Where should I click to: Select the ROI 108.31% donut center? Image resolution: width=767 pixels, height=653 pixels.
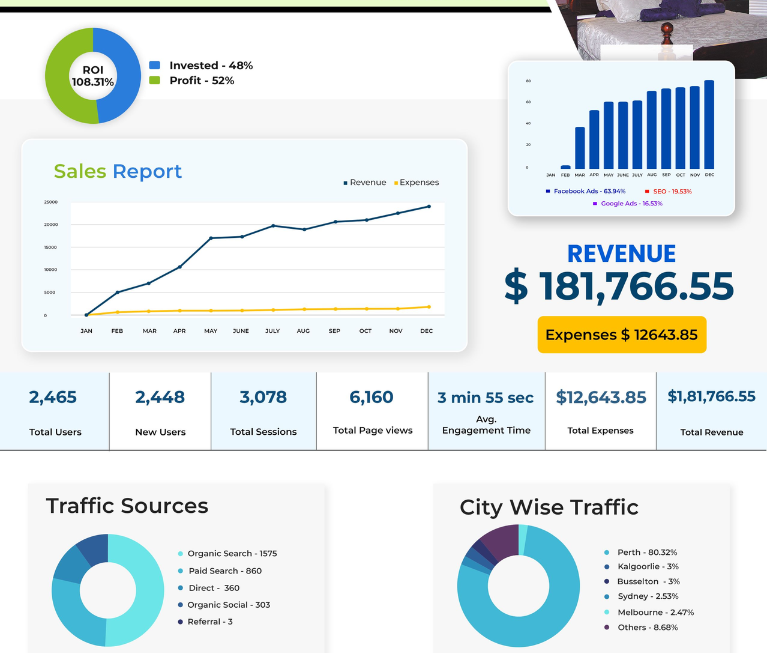tap(93, 76)
